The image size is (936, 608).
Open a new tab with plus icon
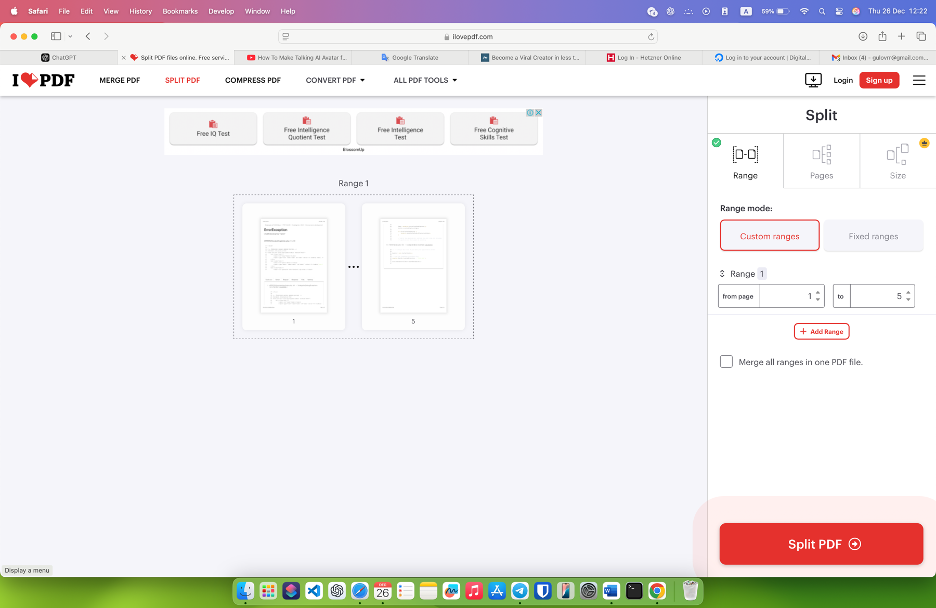pyautogui.click(x=901, y=36)
